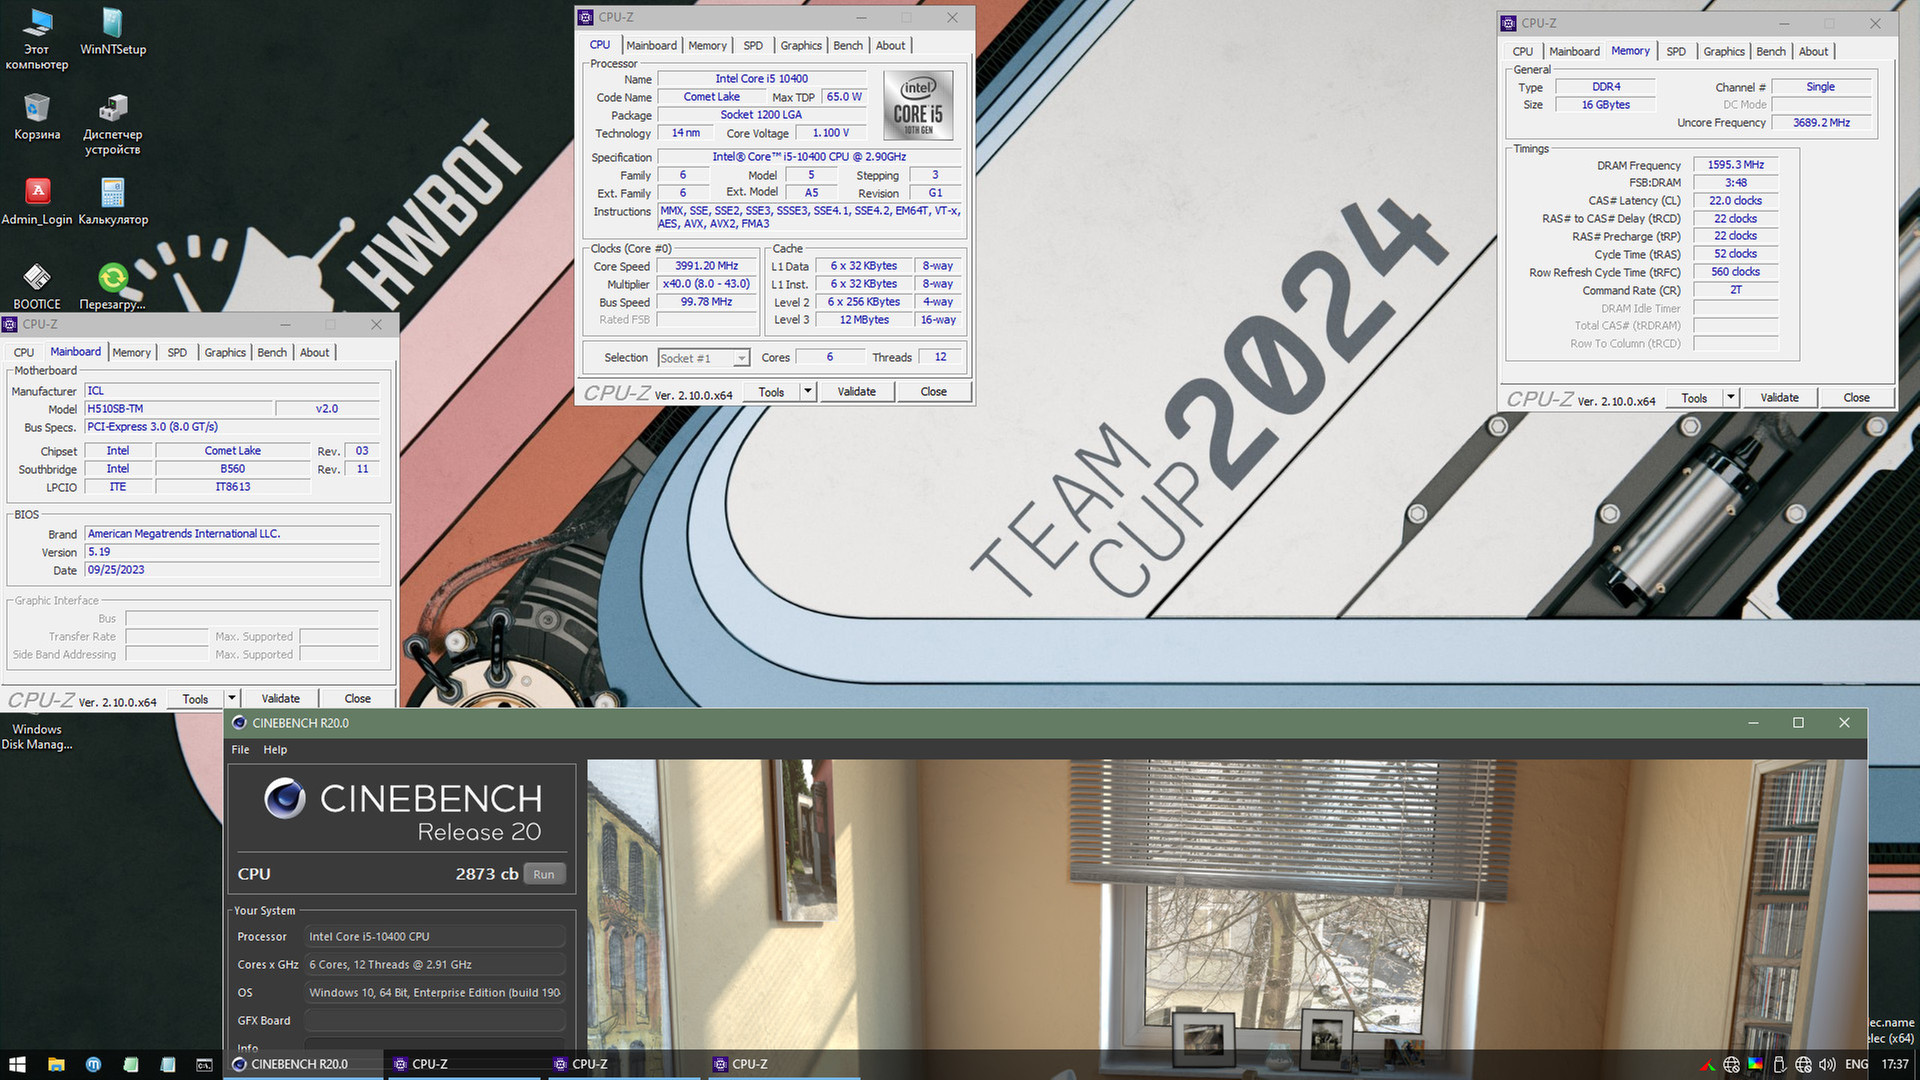Click Validate in the CPU-Z Mainboard window

[280, 699]
